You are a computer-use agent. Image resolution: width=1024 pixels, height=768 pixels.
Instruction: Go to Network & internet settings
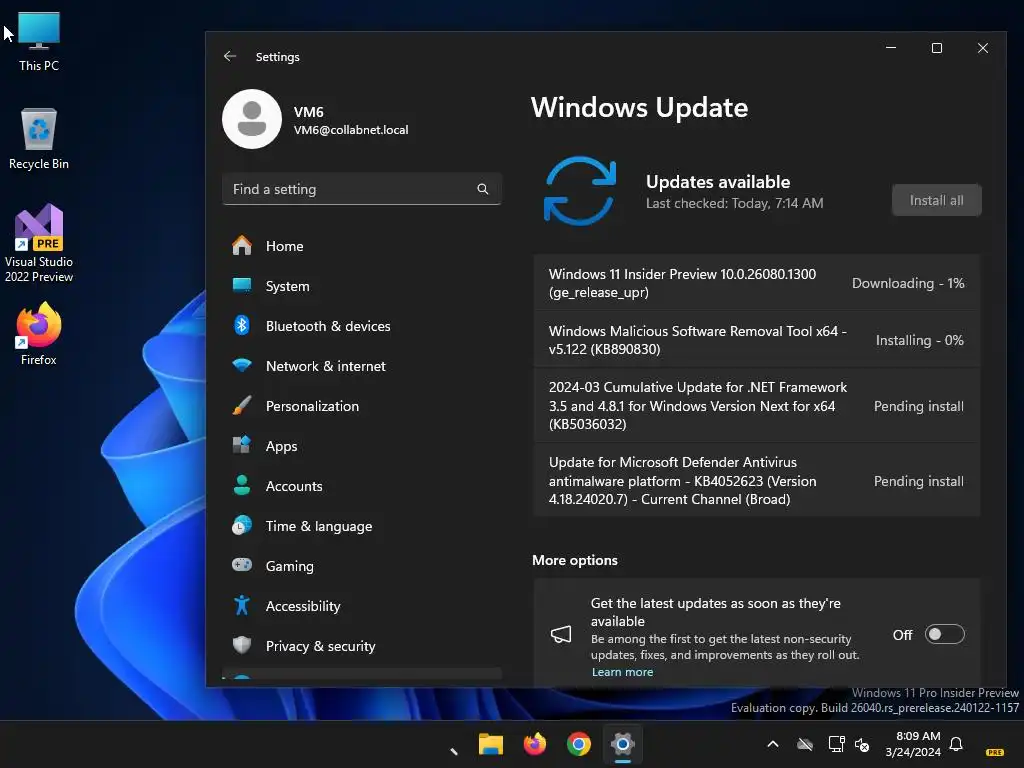point(361,365)
